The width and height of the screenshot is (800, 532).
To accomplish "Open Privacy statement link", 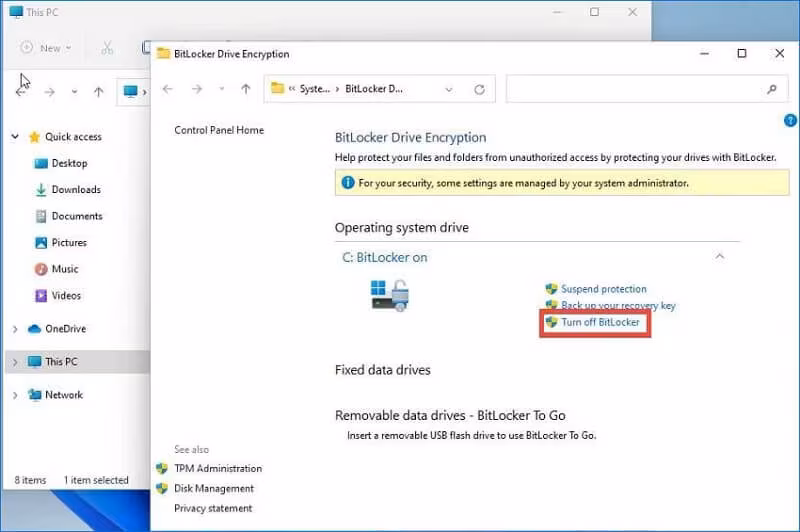I will click(213, 508).
